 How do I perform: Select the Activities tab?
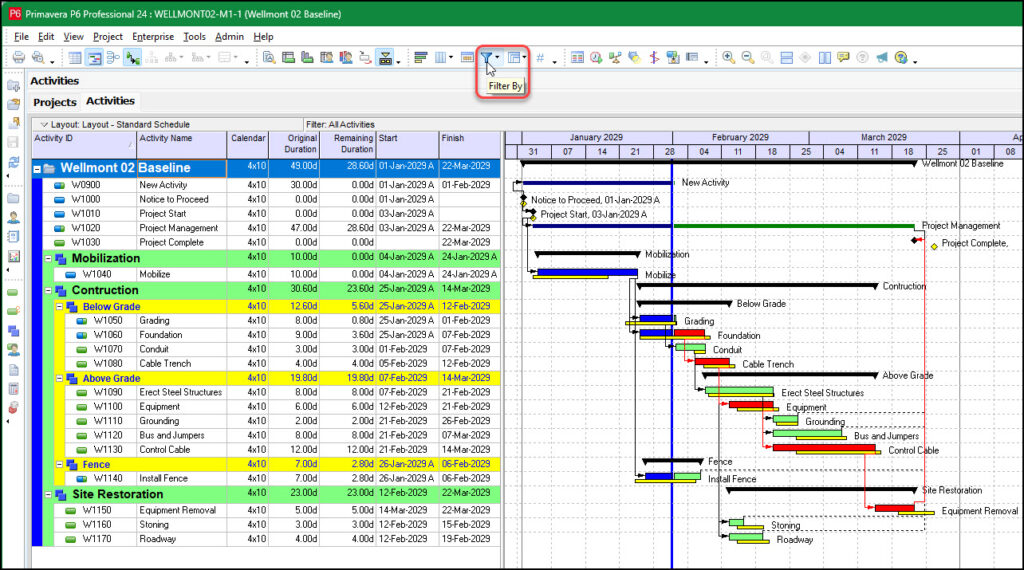[110, 101]
